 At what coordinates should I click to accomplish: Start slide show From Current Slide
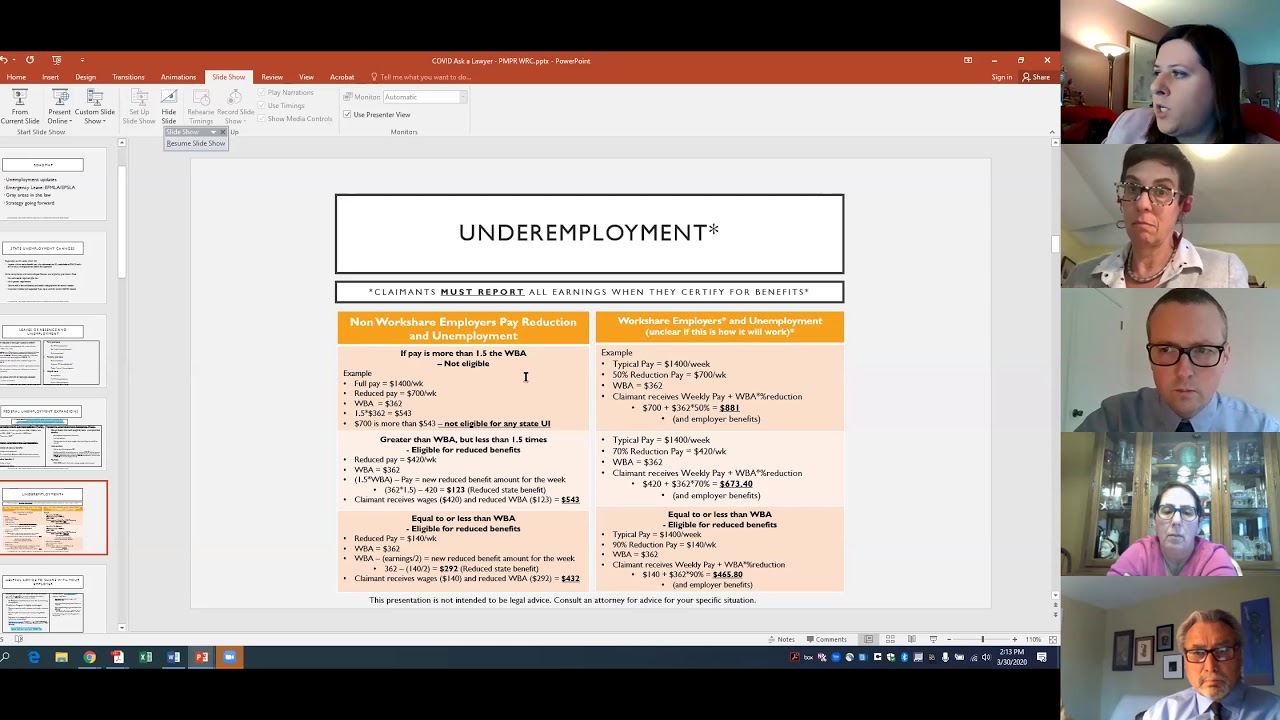click(20, 106)
